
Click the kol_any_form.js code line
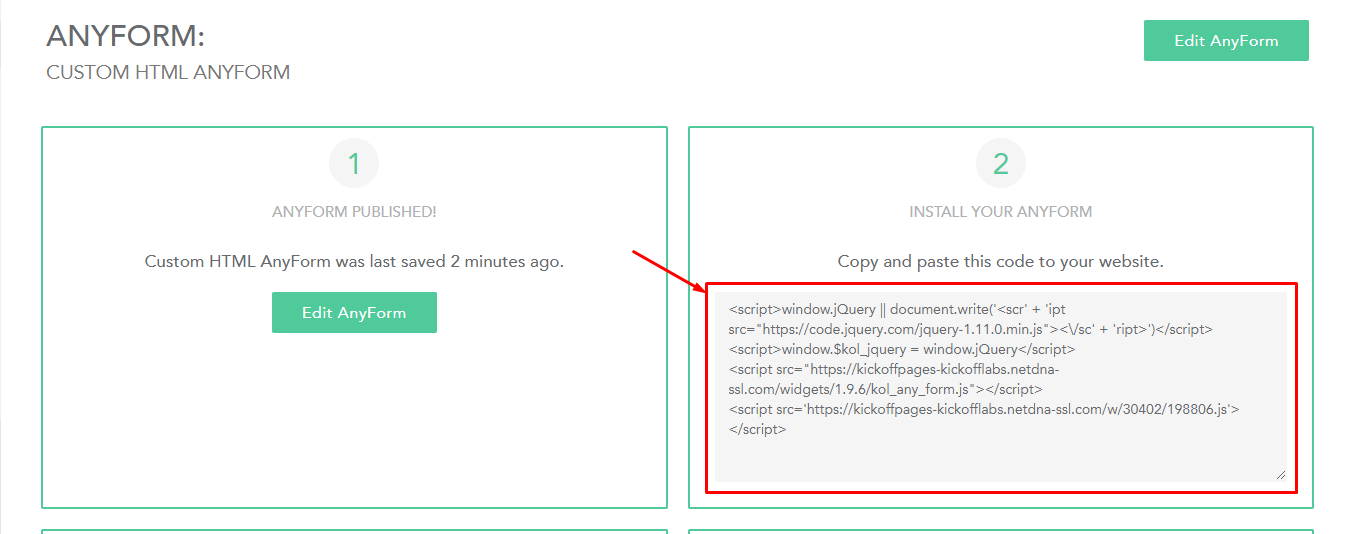point(886,389)
